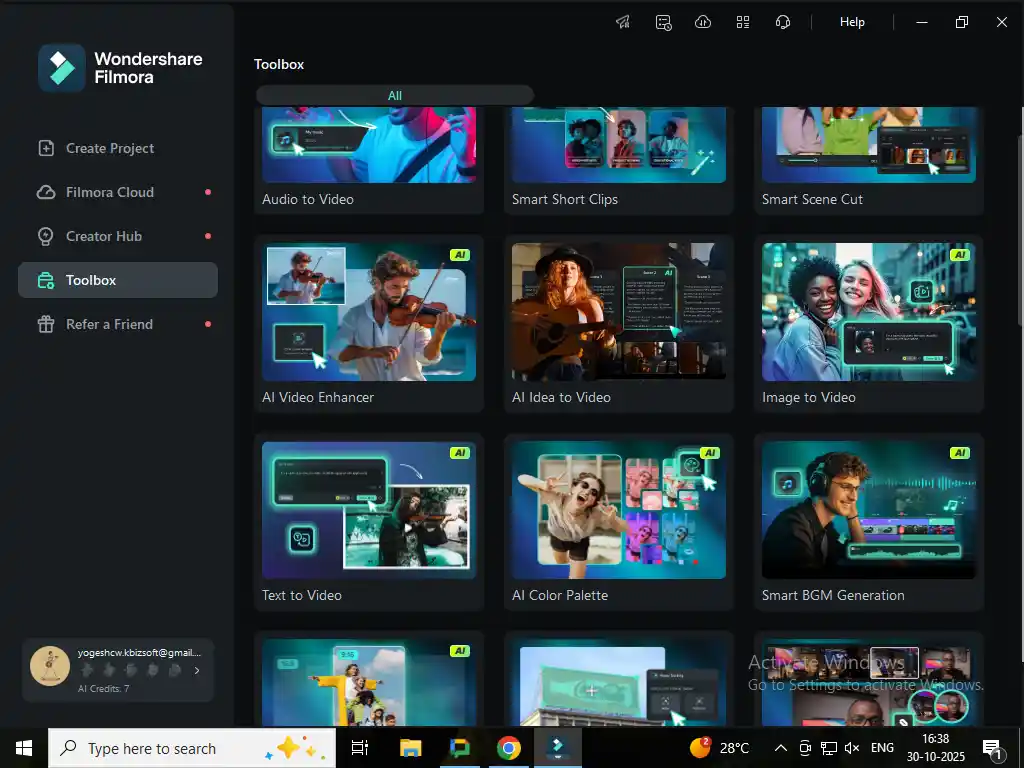Screen dimensions: 1024x768
Task: Toggle the muted system volume icon
Action: [x=852, y=748]
